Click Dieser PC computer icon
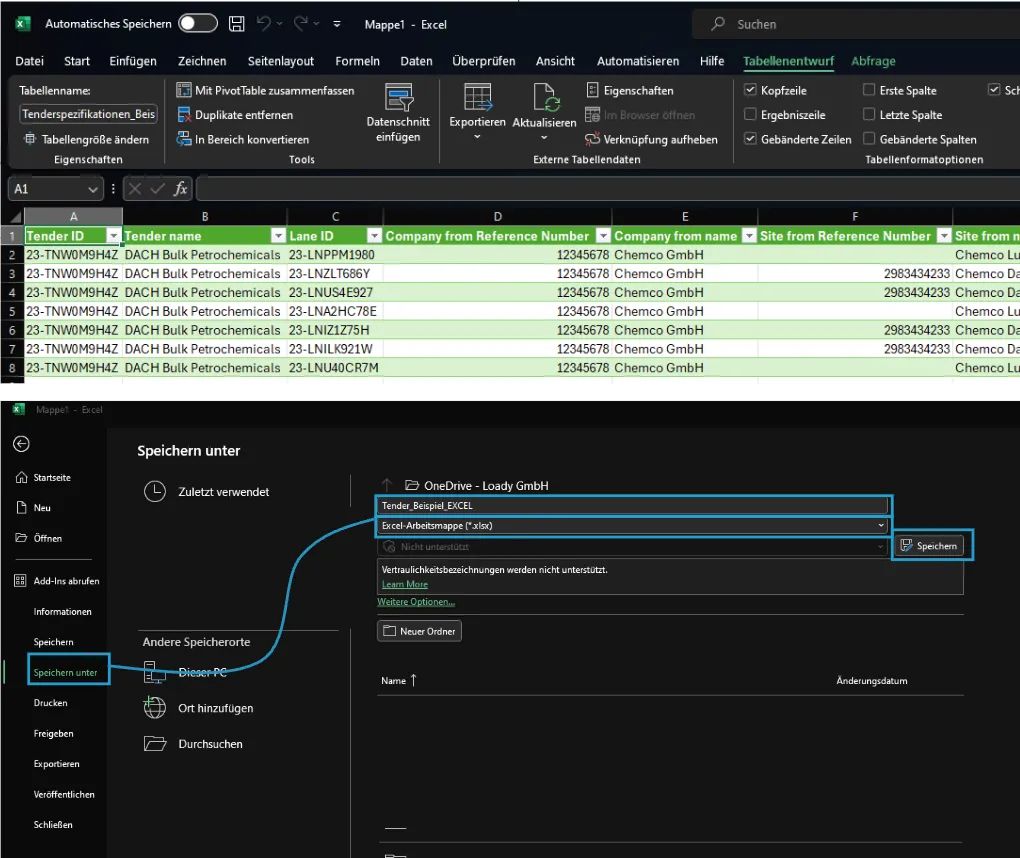 pos(154,673)
